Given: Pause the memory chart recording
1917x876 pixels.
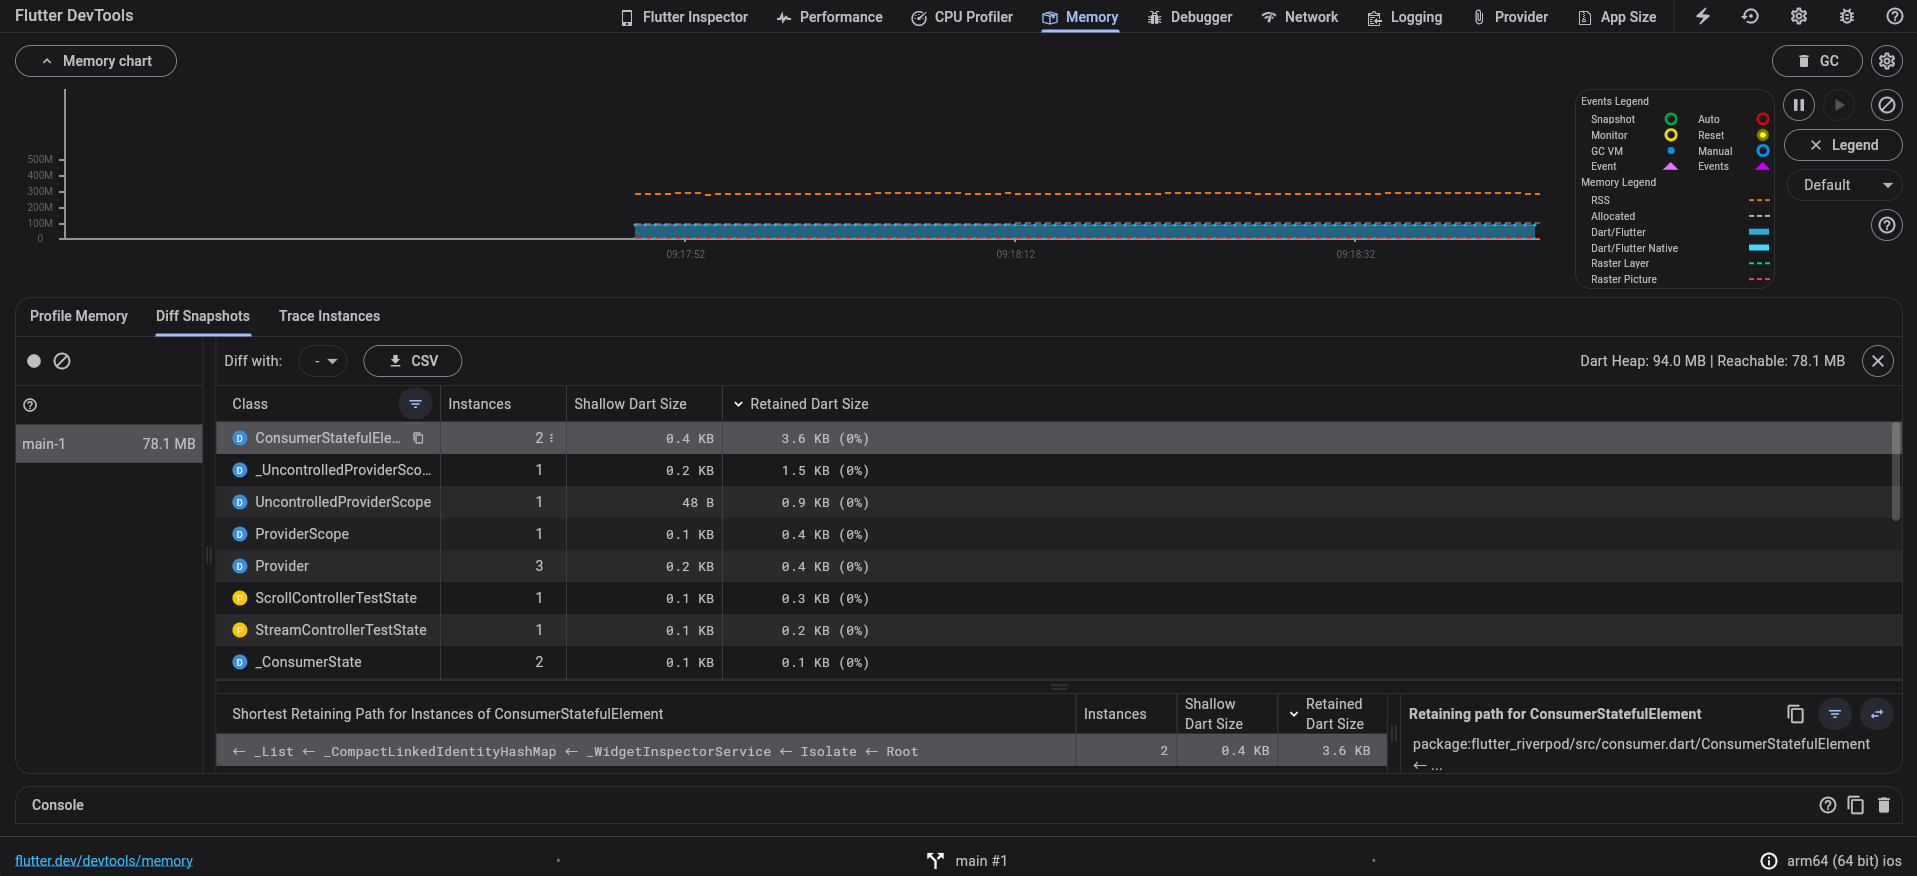Looking at the screenshot, I should [x=1798, y=105].
